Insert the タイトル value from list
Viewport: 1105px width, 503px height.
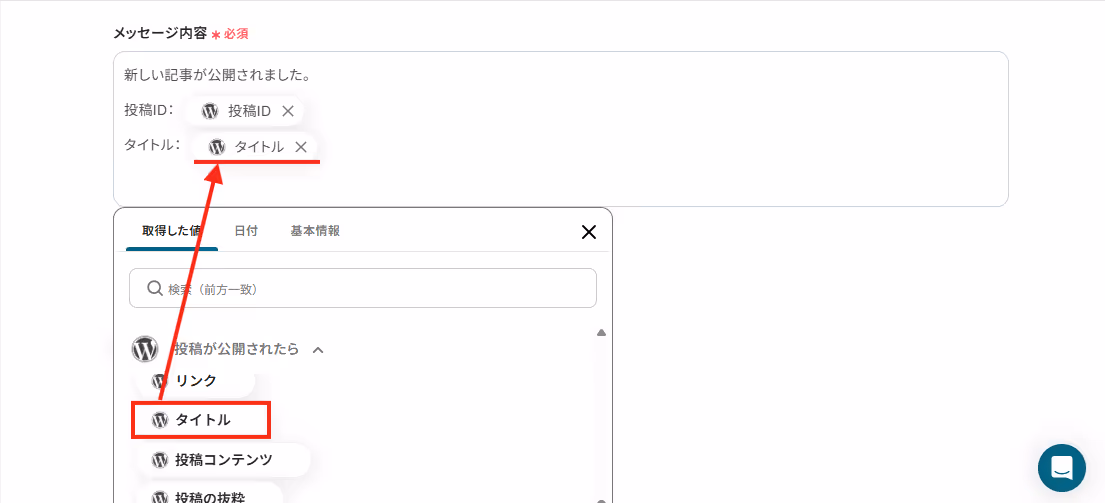pos(202,421)
